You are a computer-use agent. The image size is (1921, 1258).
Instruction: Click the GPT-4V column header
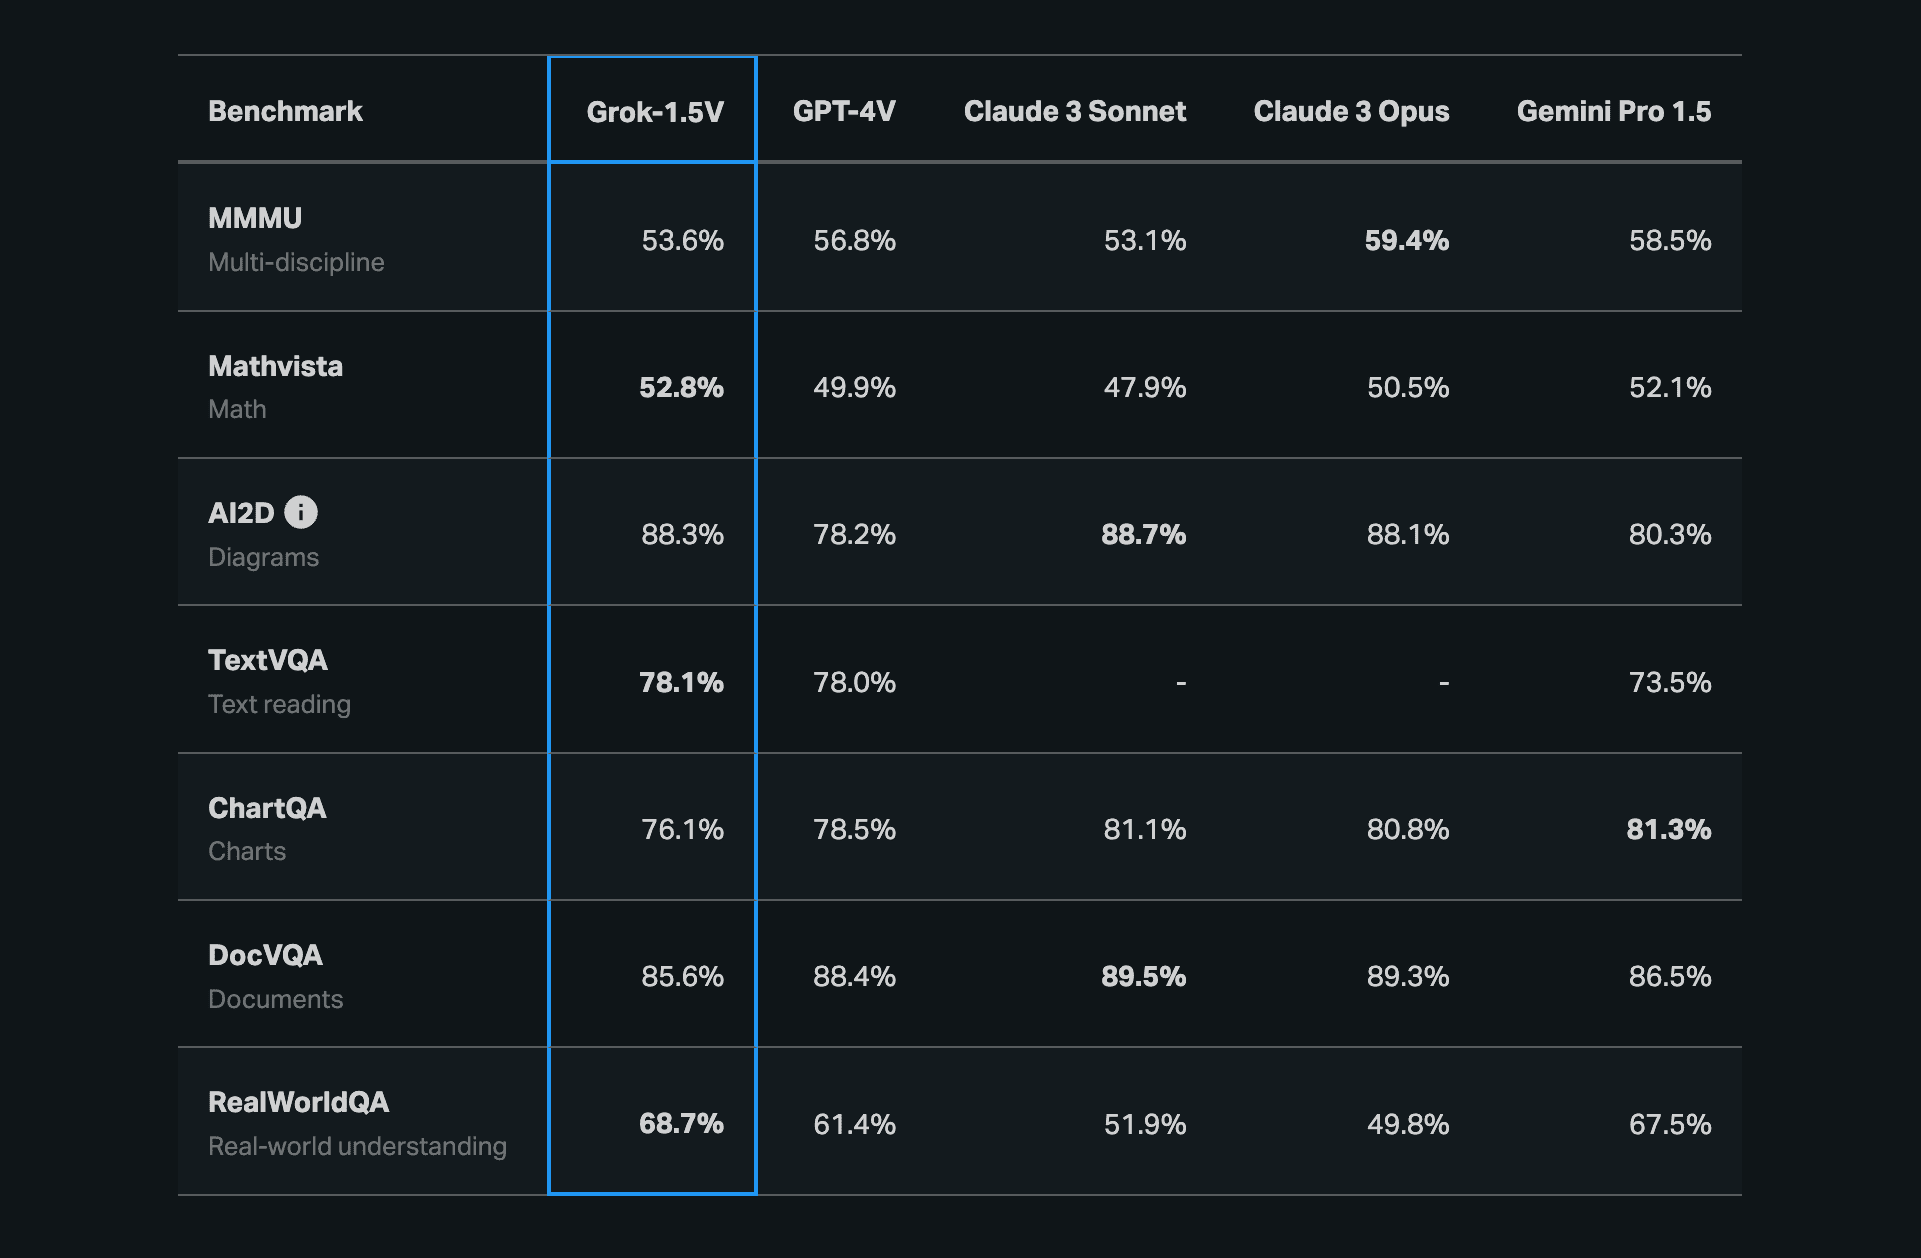[x=843, y=111]
